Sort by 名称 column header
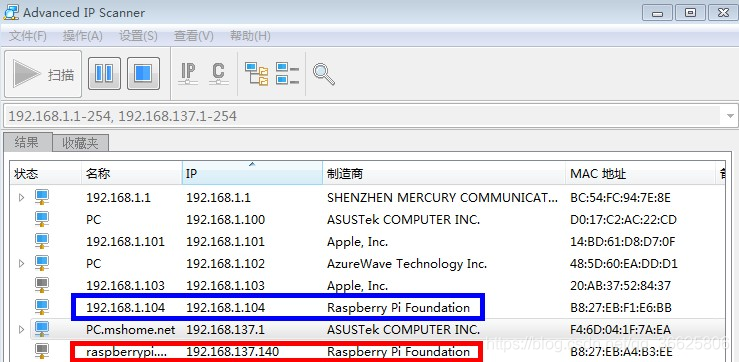This screenshot has width=739, height=362. pyautogui.click(x=131, y=173)
